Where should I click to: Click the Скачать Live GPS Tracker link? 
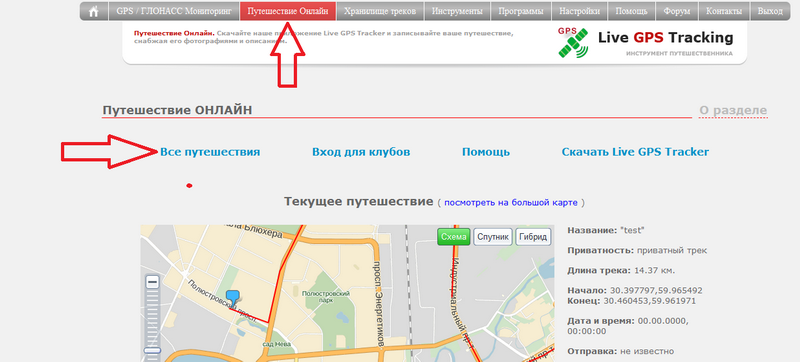tap(635, 152)
